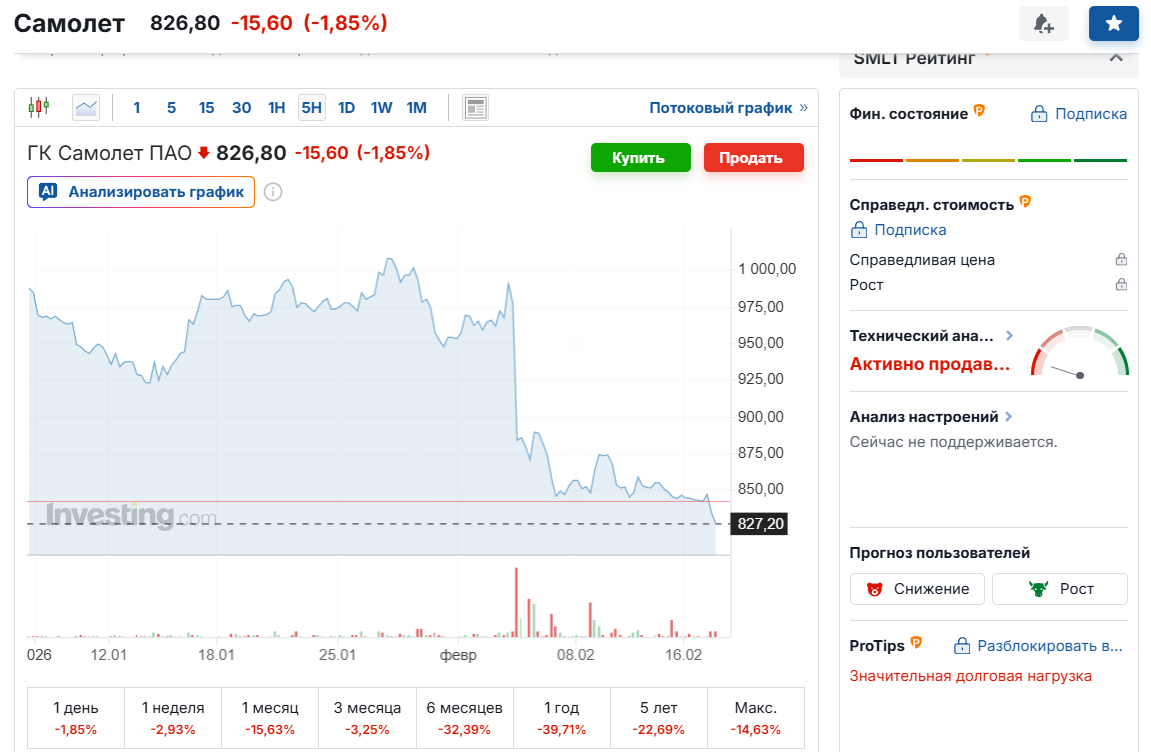Click the Самолет title in header
Screen dimensions: 1151x752
(x=70, y=24)
